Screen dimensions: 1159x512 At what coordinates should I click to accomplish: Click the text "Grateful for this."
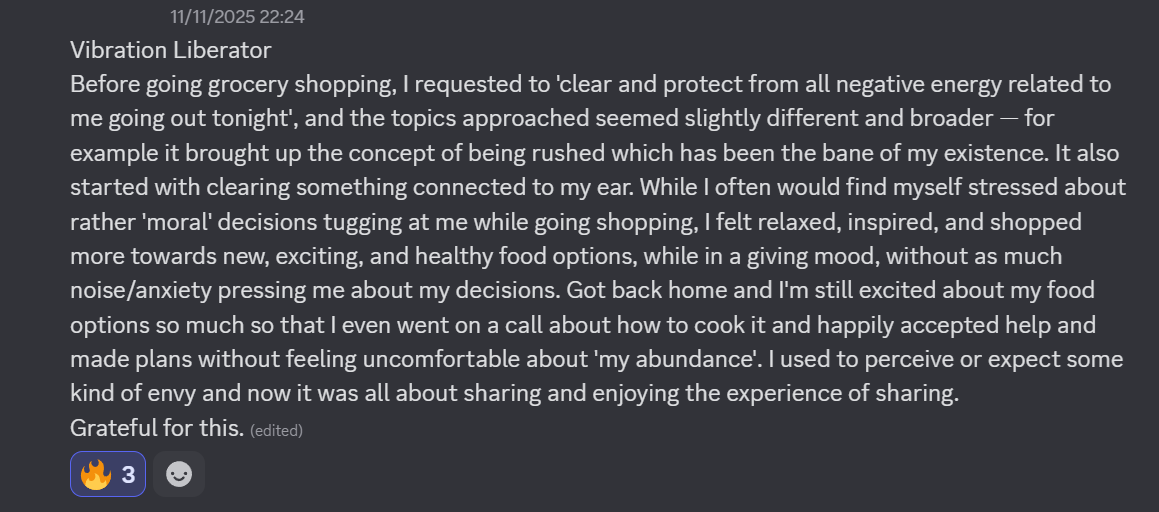point(157,429)
